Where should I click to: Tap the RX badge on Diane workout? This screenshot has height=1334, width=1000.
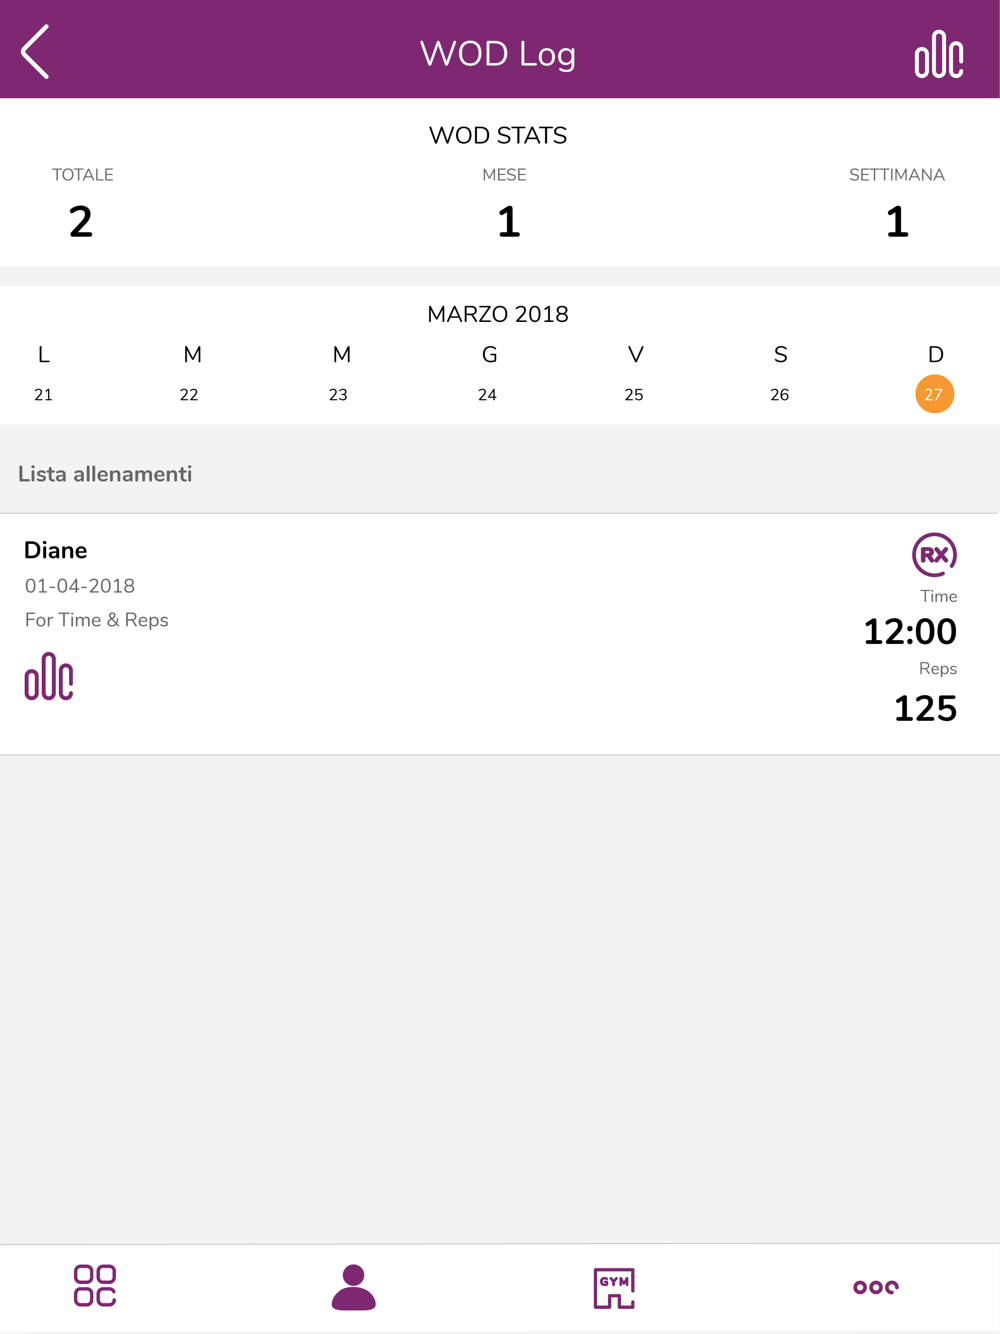(934, 555)
